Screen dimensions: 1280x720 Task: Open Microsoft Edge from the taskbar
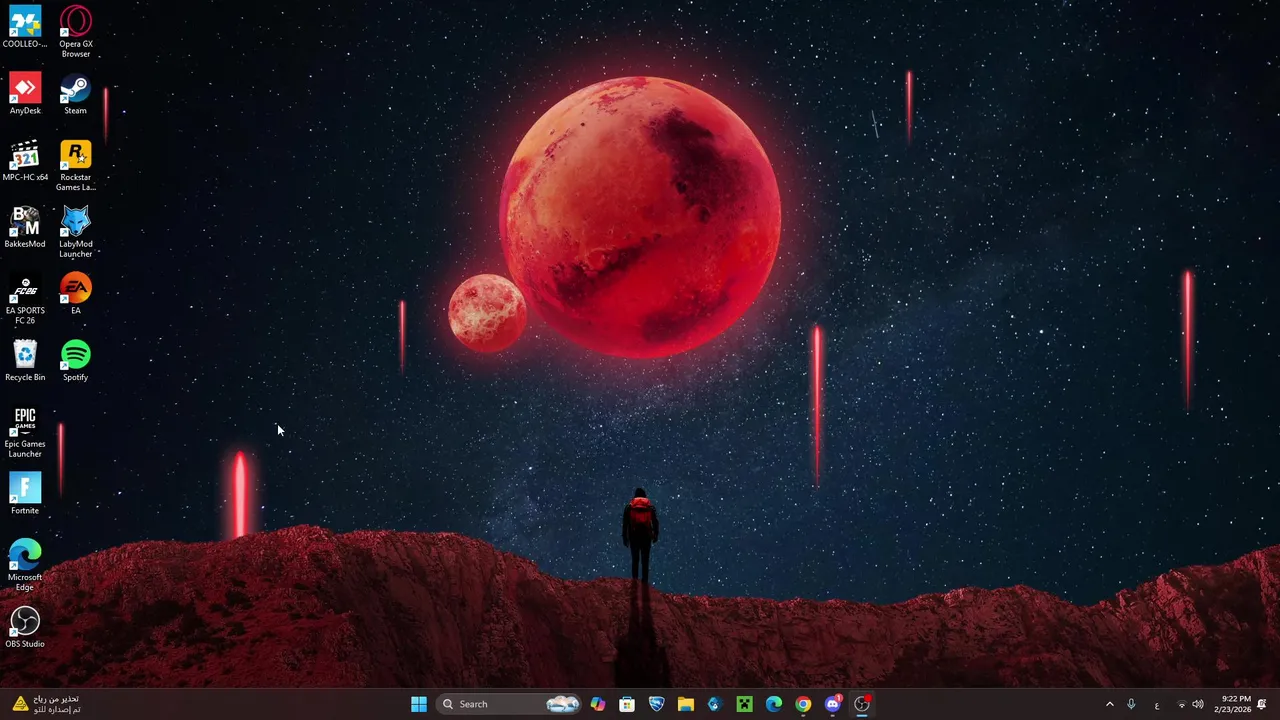774,704
